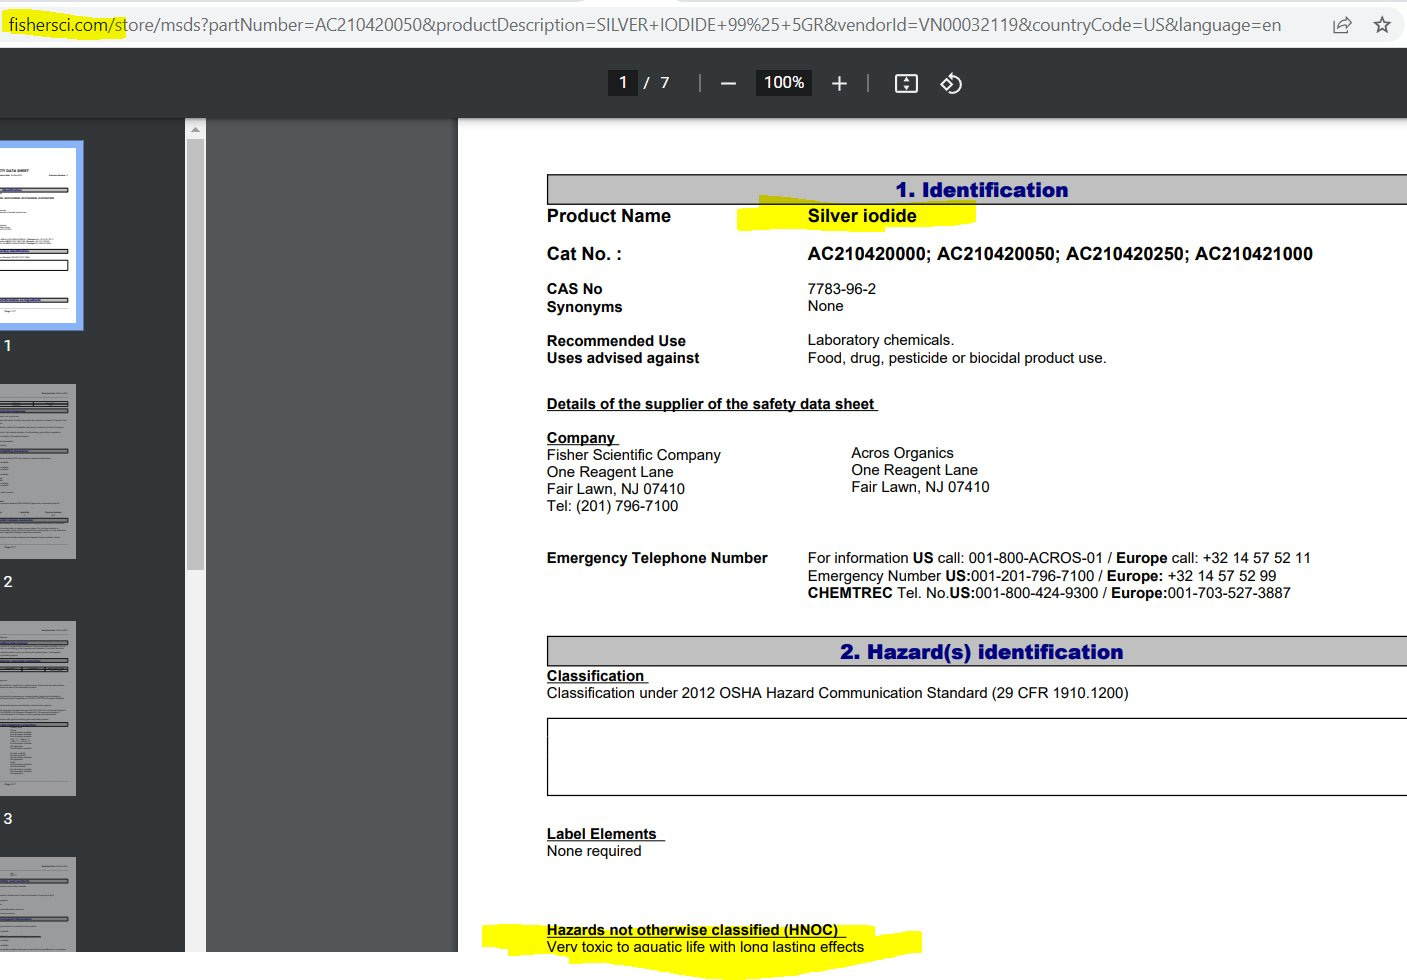Click the PDF page number input box

(622, 83)
